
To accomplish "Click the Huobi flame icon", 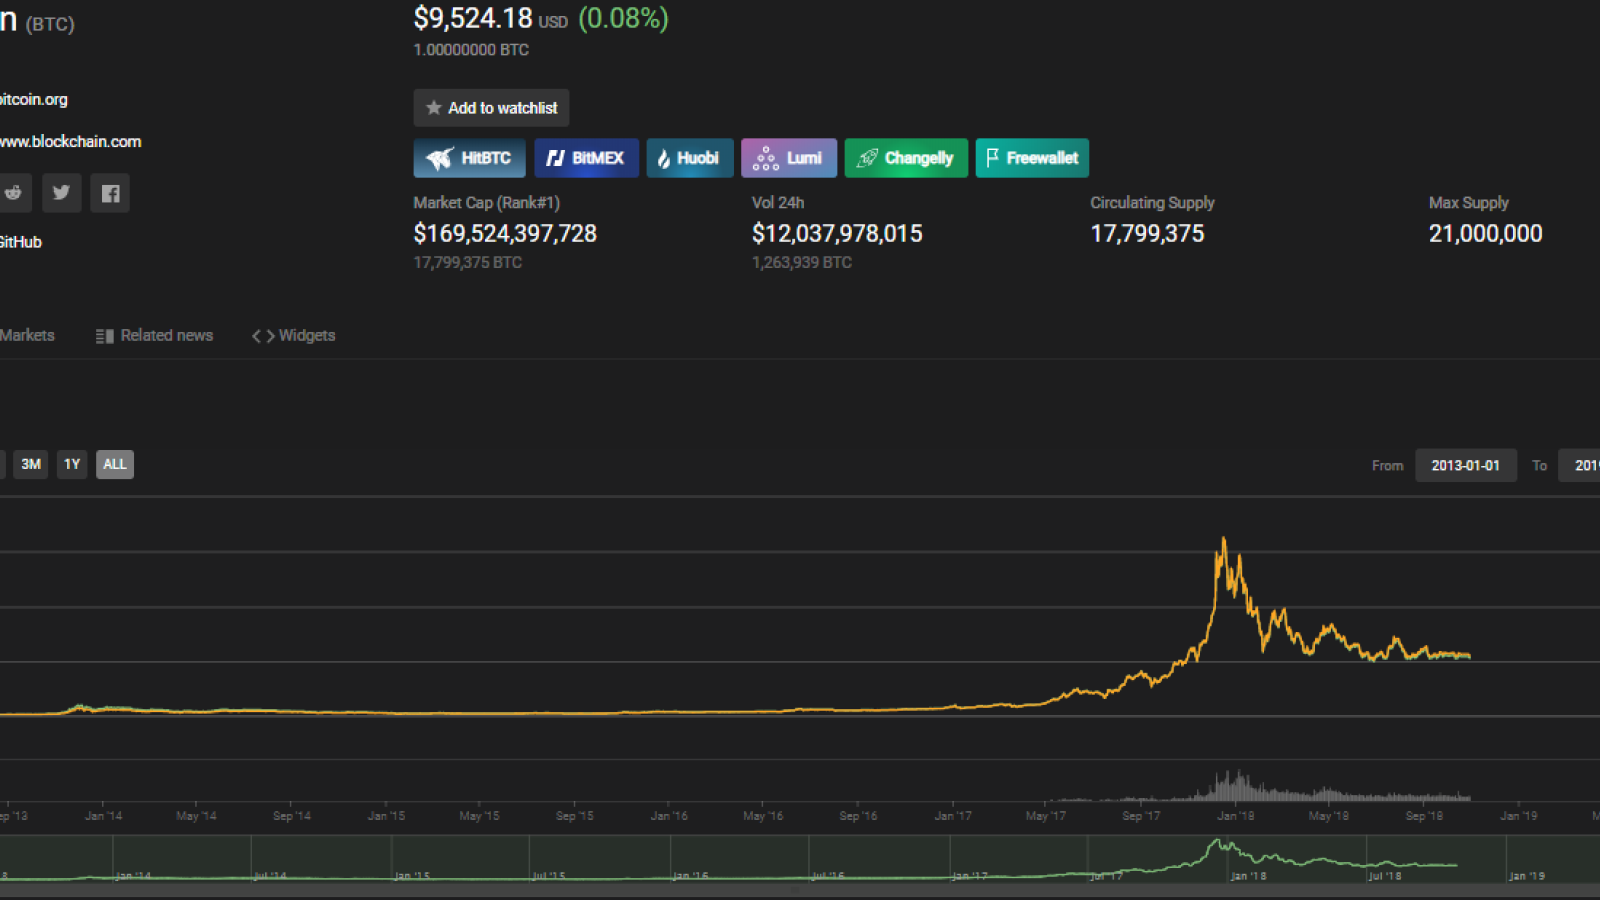I will [x=663, y=158].
